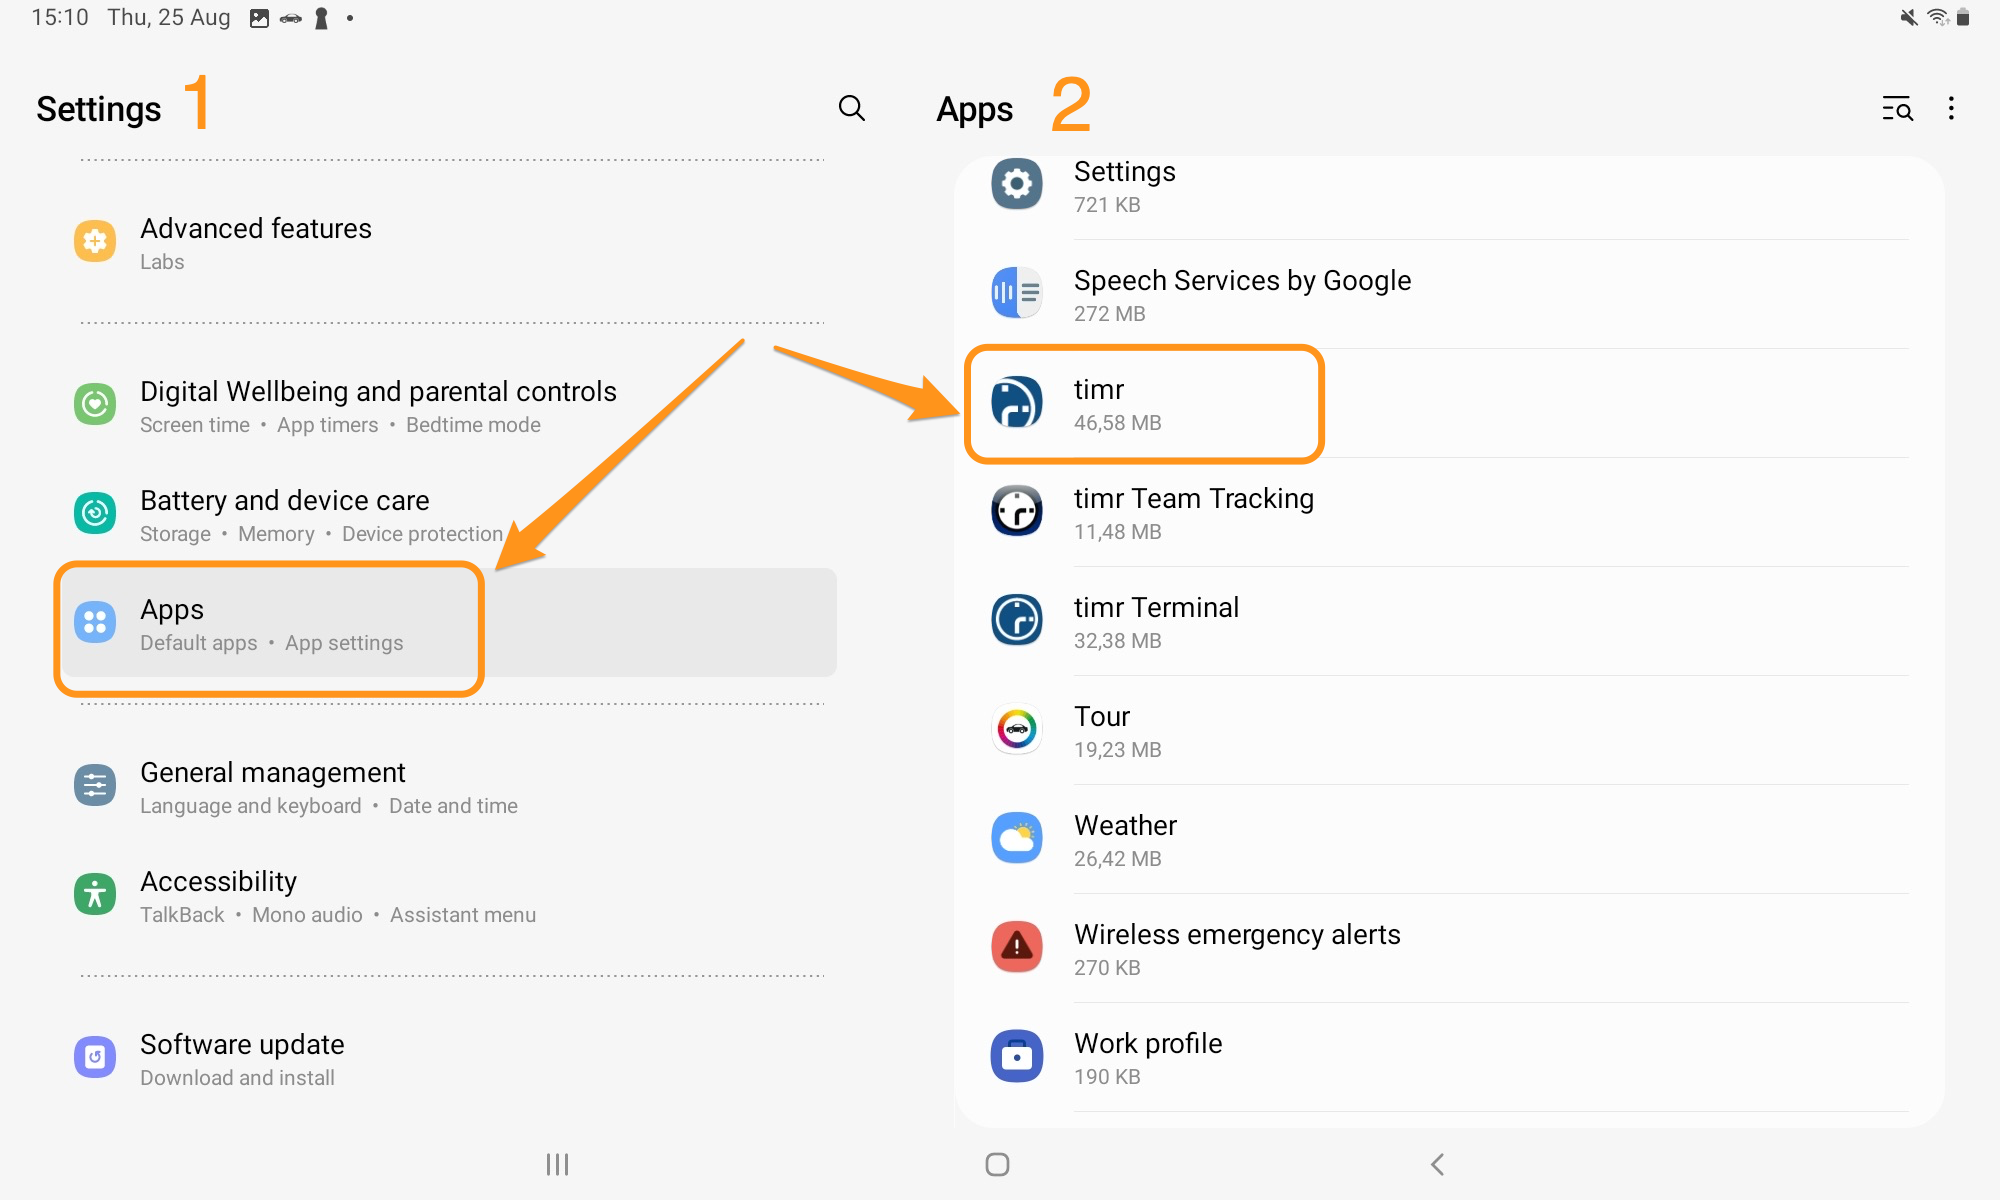The height and width of the screenshot is (1200, 2000).
Task: Tap the recent apps navigation button
Action: click(557, 1164)
